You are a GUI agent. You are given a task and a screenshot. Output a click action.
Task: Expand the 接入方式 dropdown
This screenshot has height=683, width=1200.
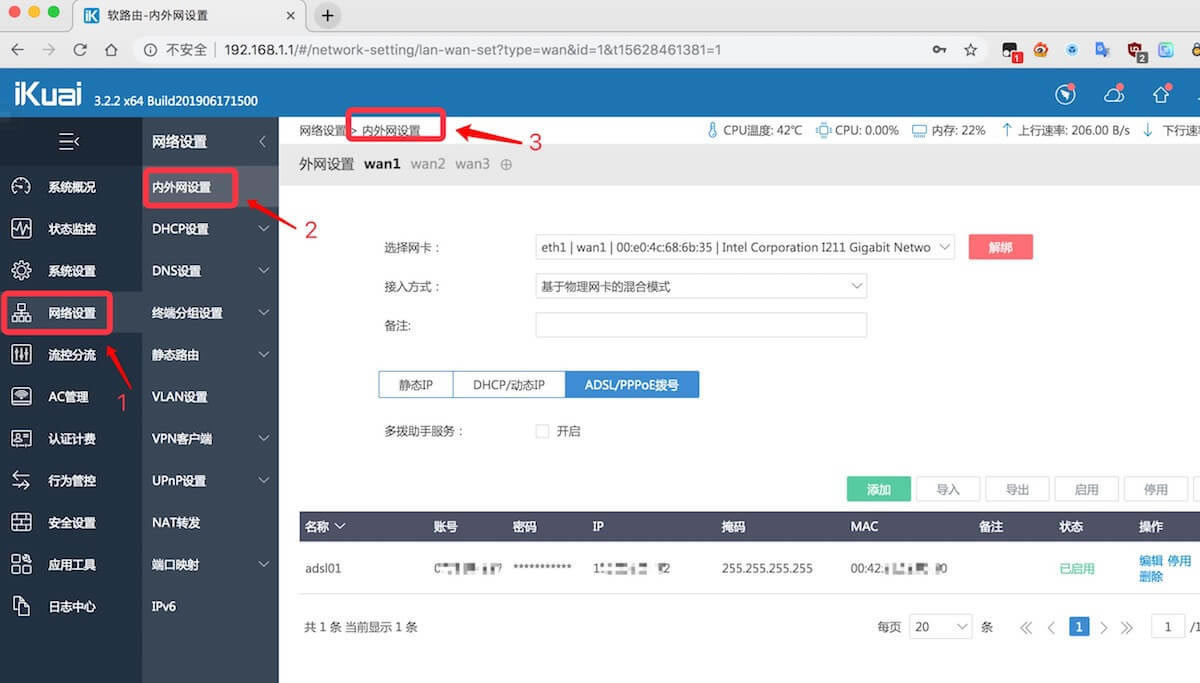(x=700, y=286)
